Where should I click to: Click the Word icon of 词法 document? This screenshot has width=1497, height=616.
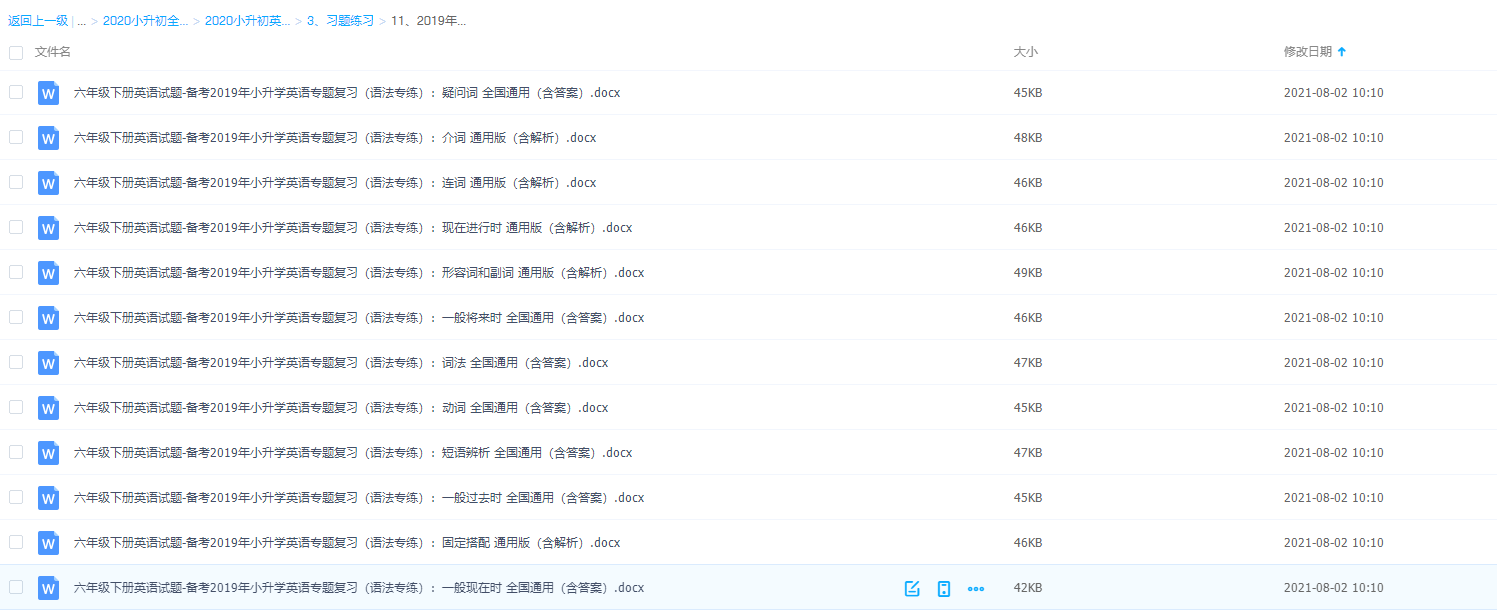point(48,363)
